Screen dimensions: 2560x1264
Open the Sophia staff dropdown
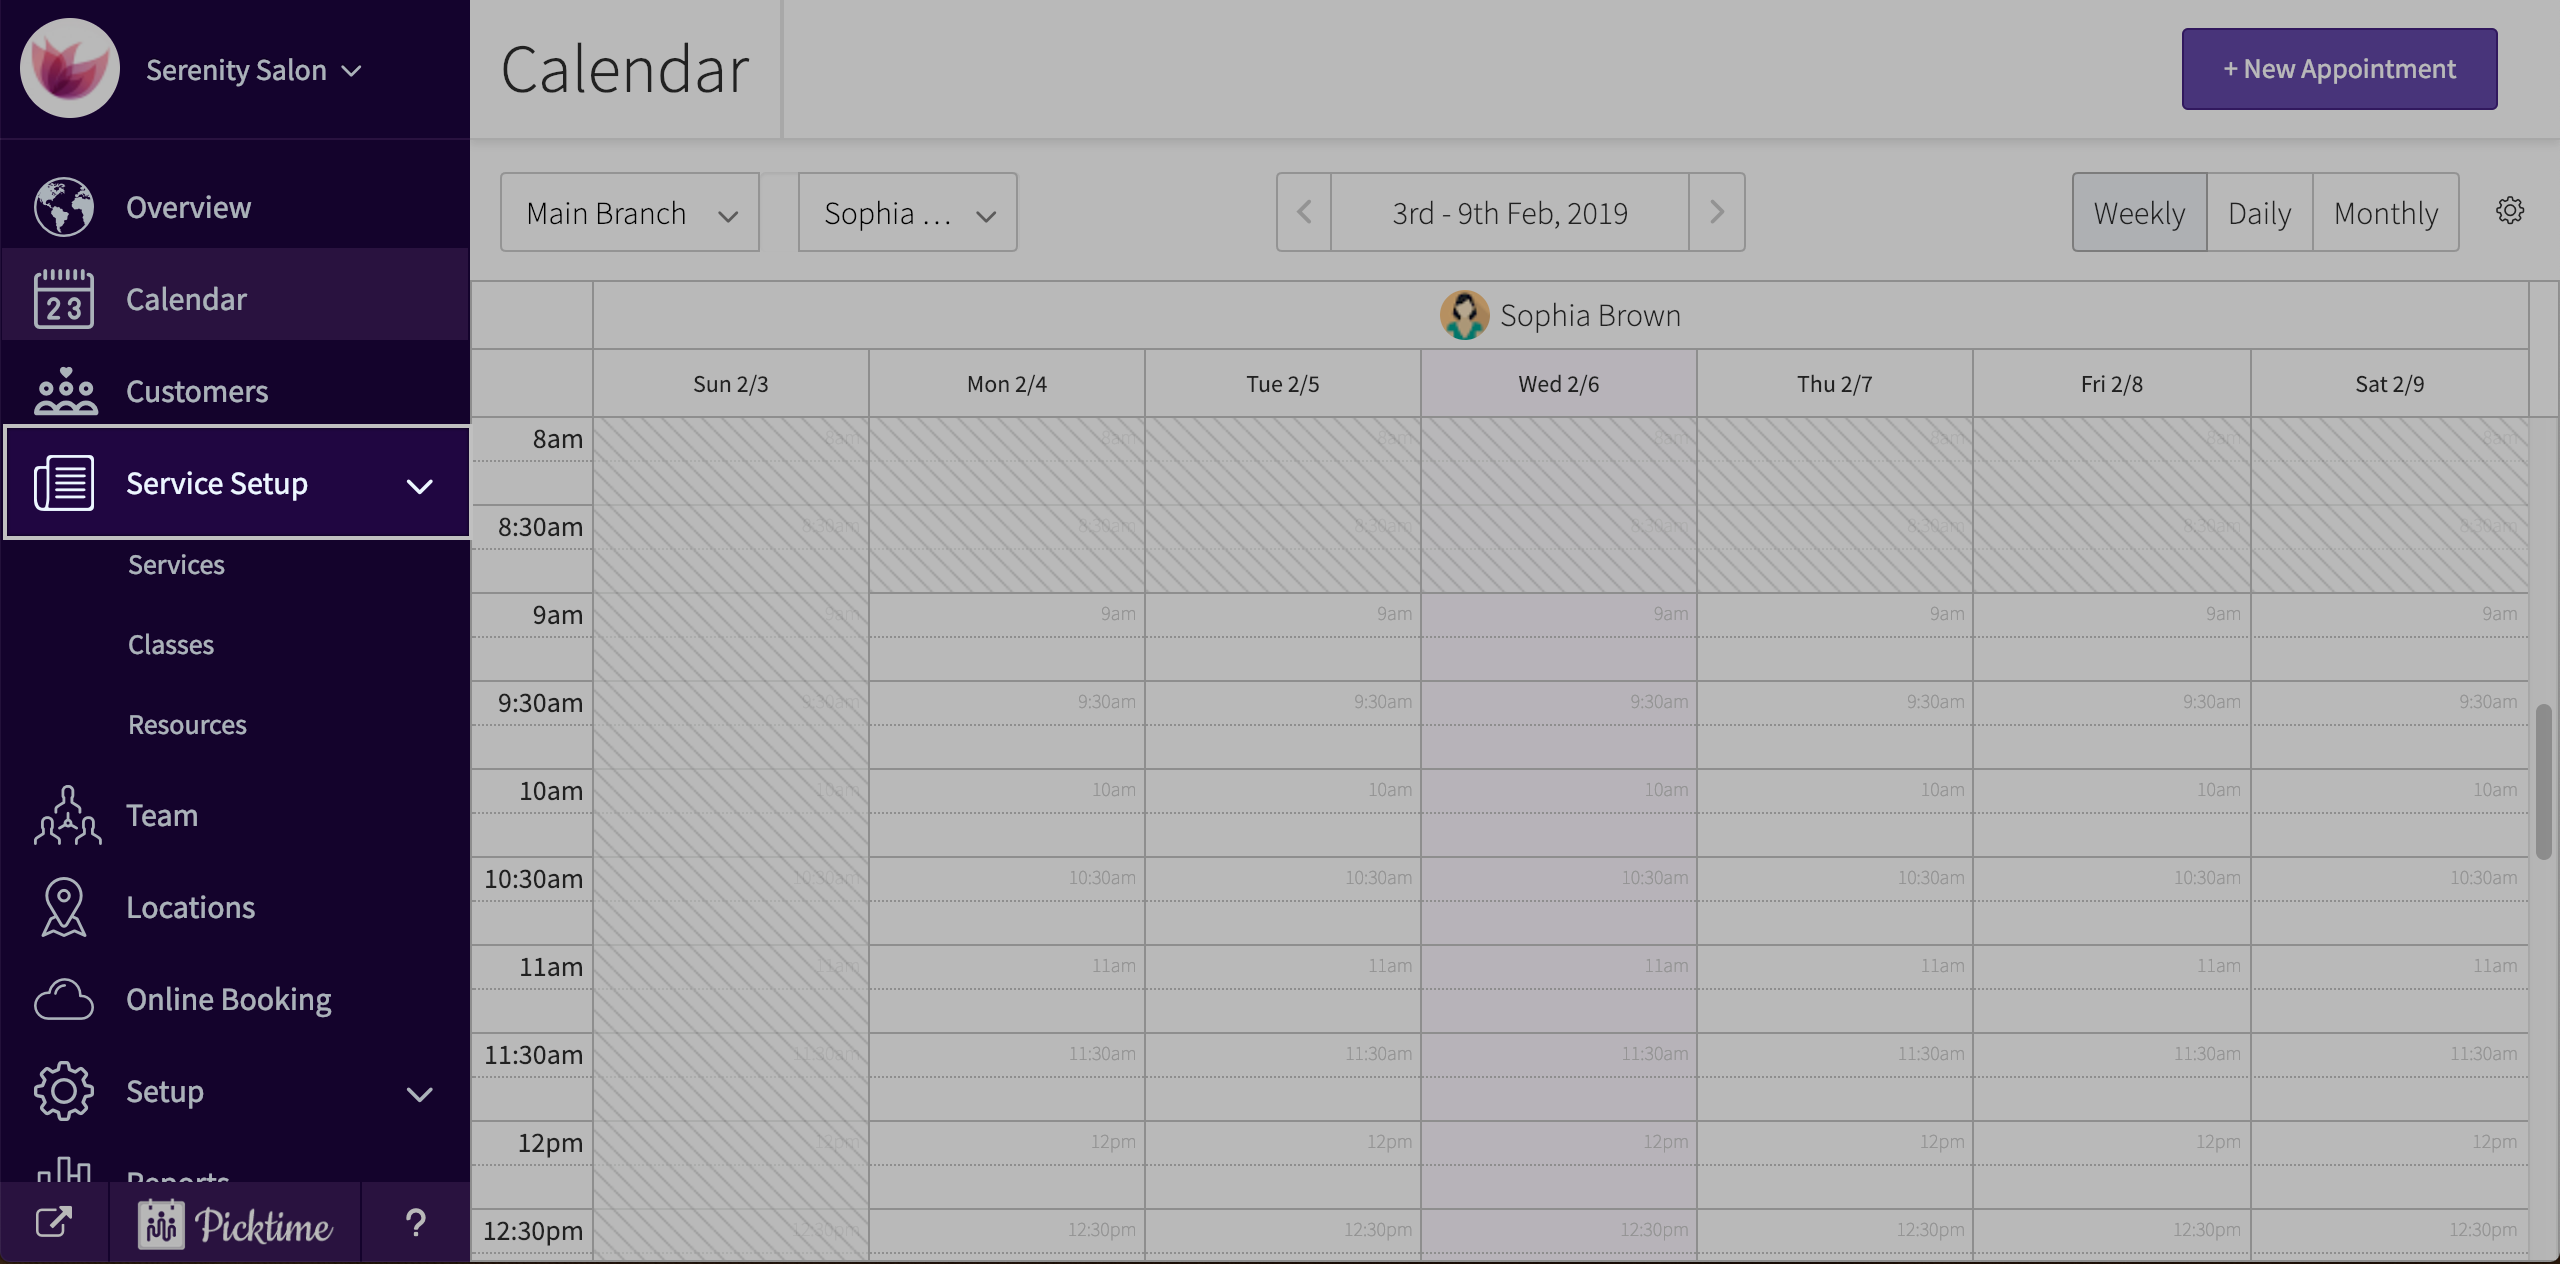[907, 213]
